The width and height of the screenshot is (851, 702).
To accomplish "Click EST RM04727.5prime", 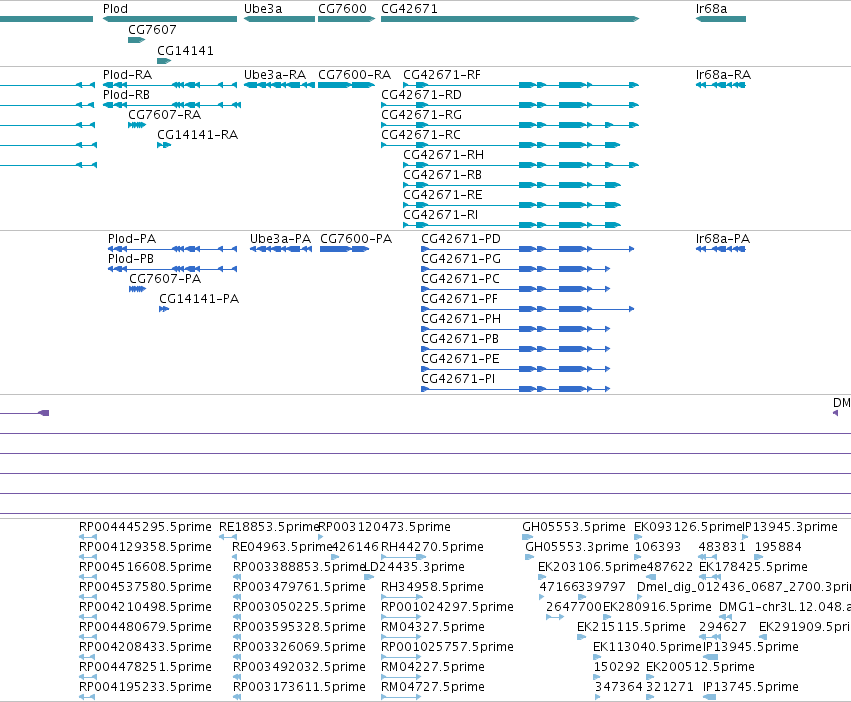I will coord(433,686).
